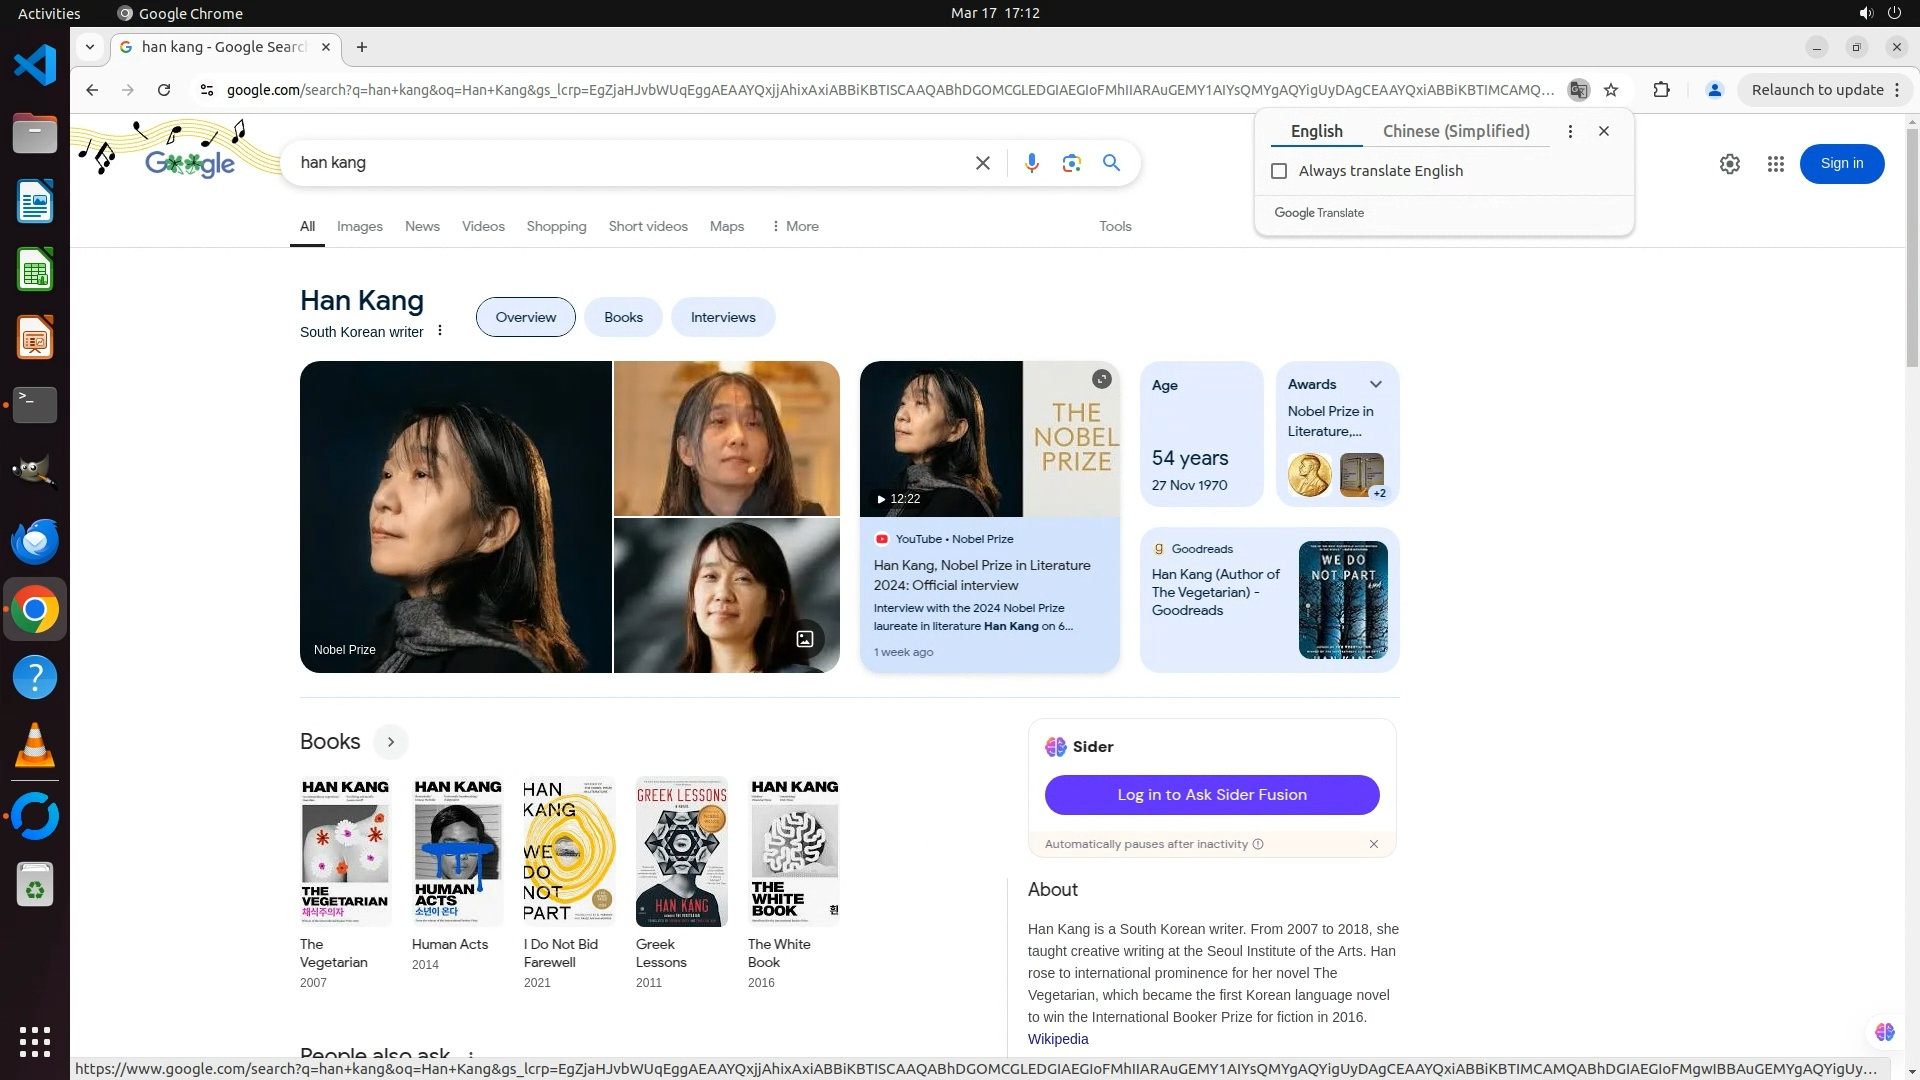
Task: Open the Google apps grid
Action: point(1775,164)
